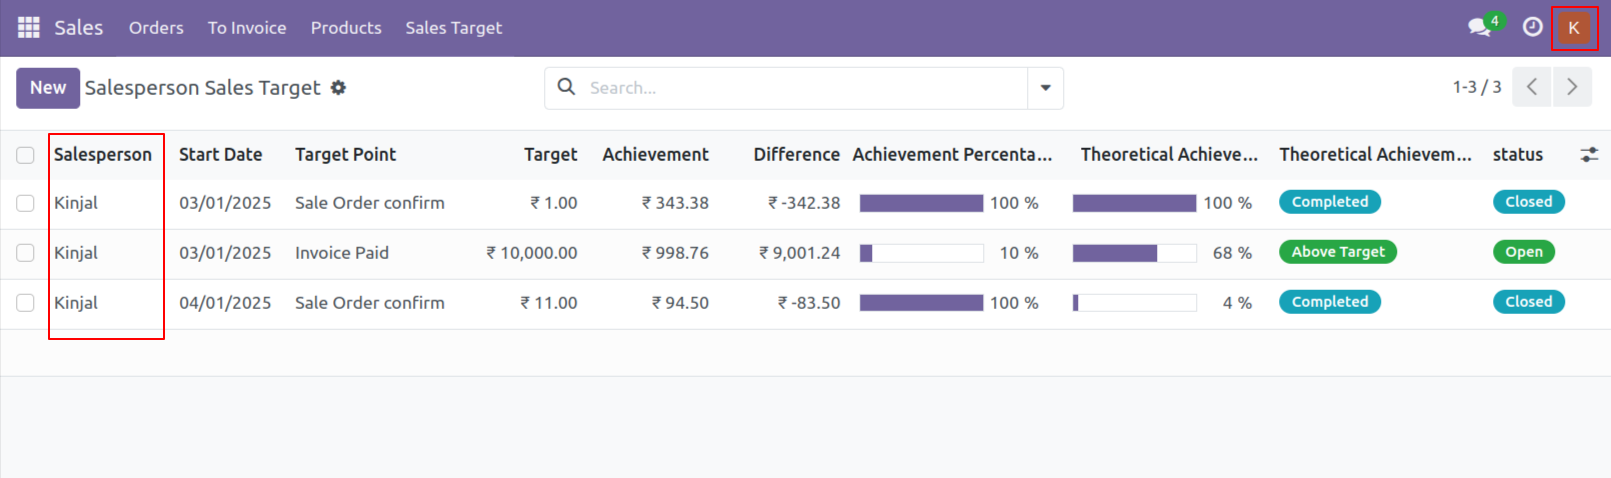Open the Orders menu
The width and height of the screenshot is (1611, 478).
[x=156, y=28]
